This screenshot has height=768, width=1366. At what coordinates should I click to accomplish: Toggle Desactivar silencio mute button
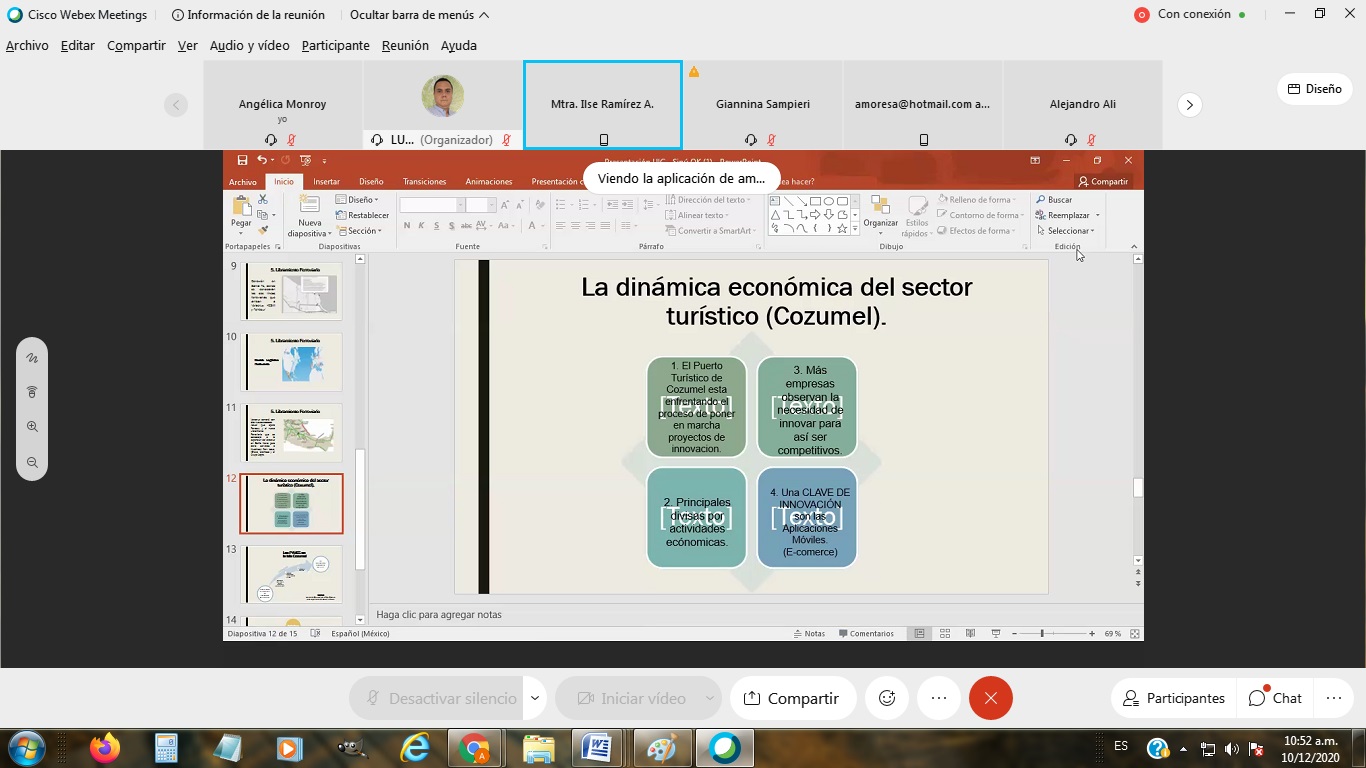coord(436,698)
